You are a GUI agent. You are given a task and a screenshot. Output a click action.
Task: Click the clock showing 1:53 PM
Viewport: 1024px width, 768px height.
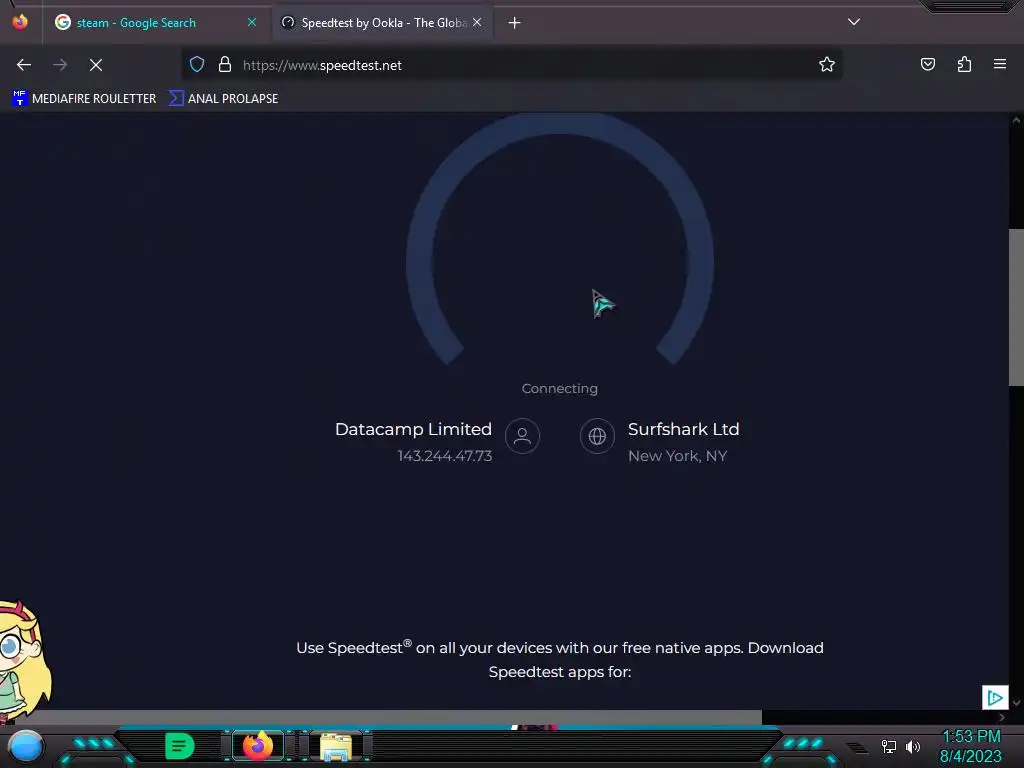971,737
